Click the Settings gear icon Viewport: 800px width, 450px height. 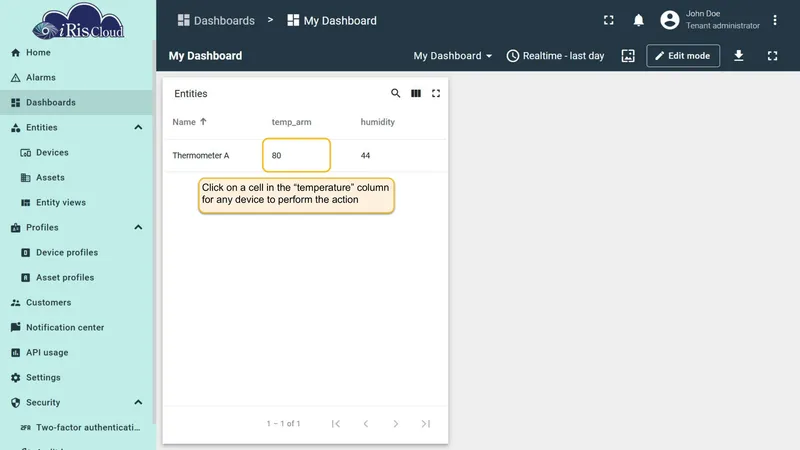point(15,378)
